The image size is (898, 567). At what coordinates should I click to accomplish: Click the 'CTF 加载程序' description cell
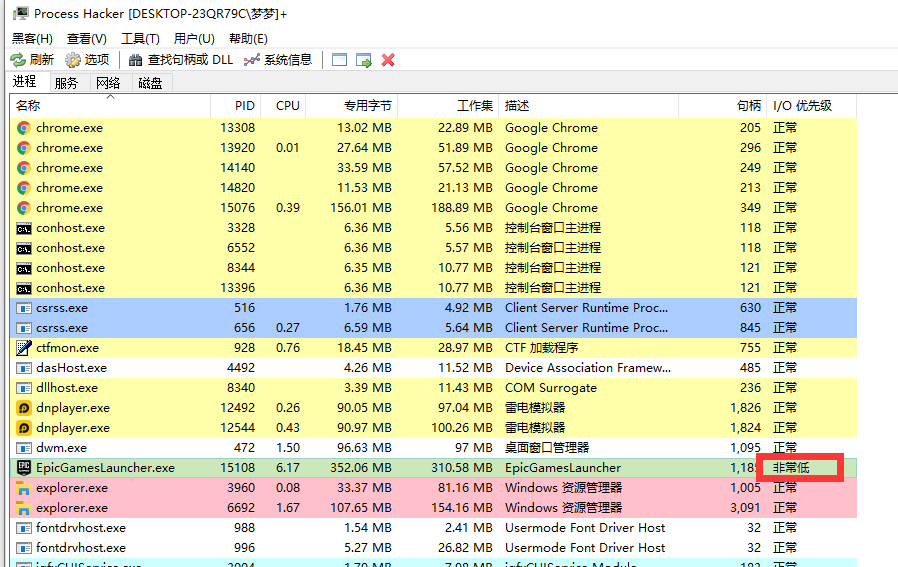point(541,348)
